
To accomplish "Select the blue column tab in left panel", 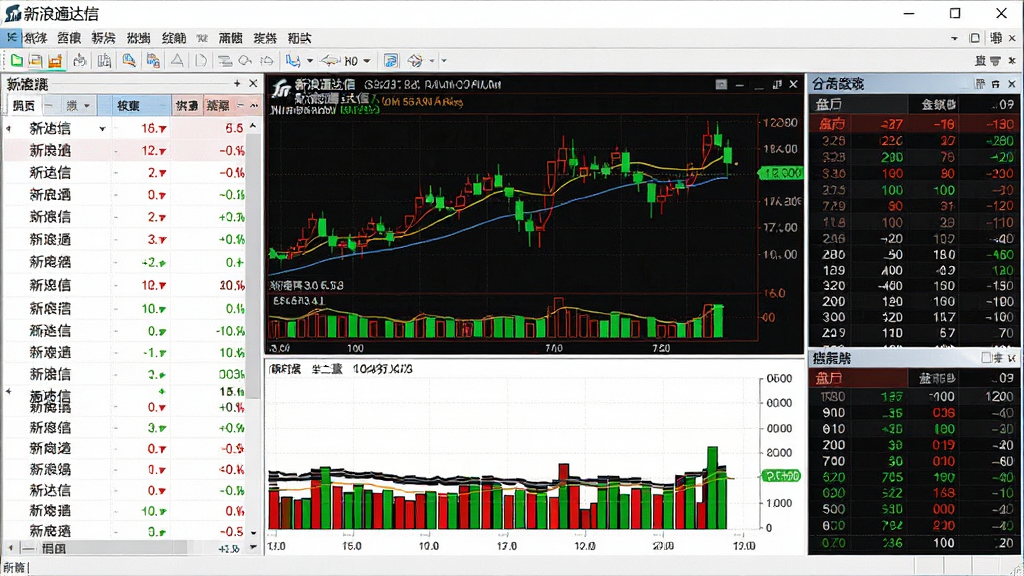I will coord(140,105).
